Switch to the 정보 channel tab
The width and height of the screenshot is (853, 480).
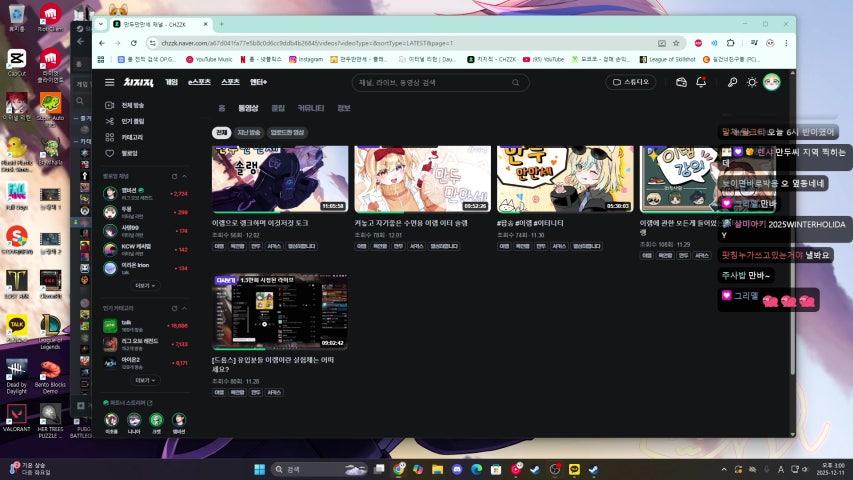(x=344, y=108)
